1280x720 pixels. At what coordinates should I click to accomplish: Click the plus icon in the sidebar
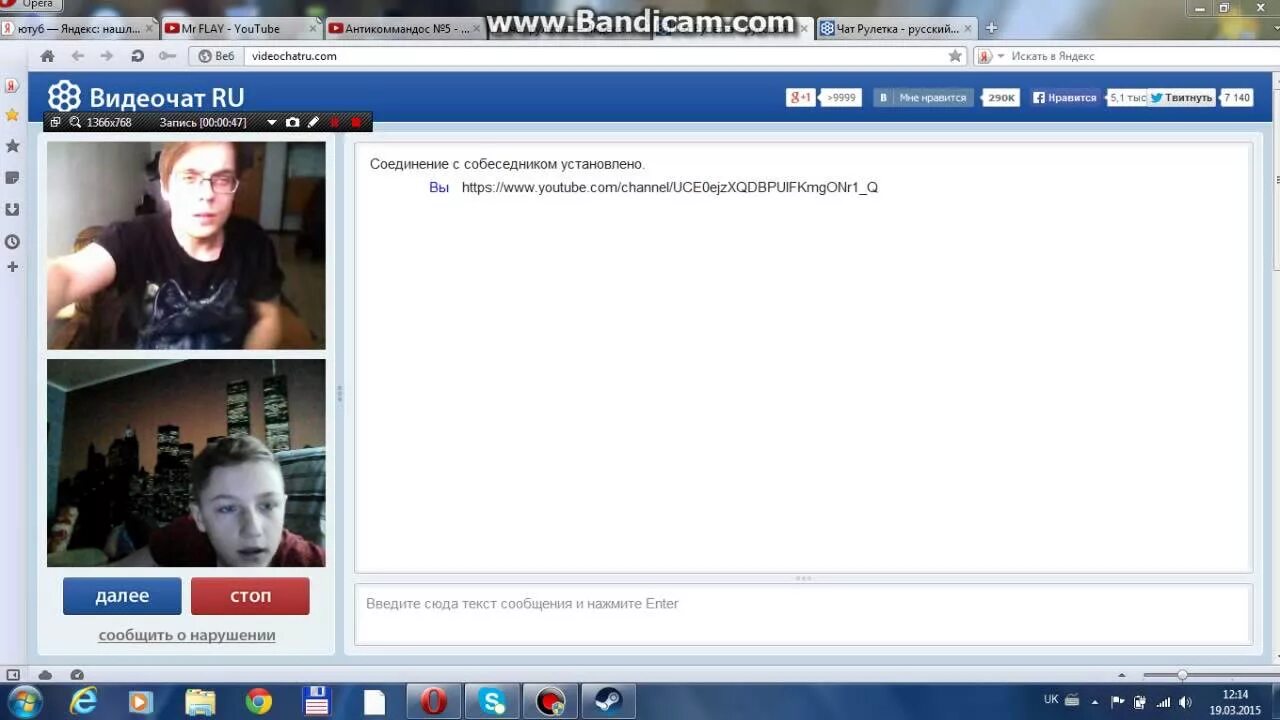click(x=12, y=267)
